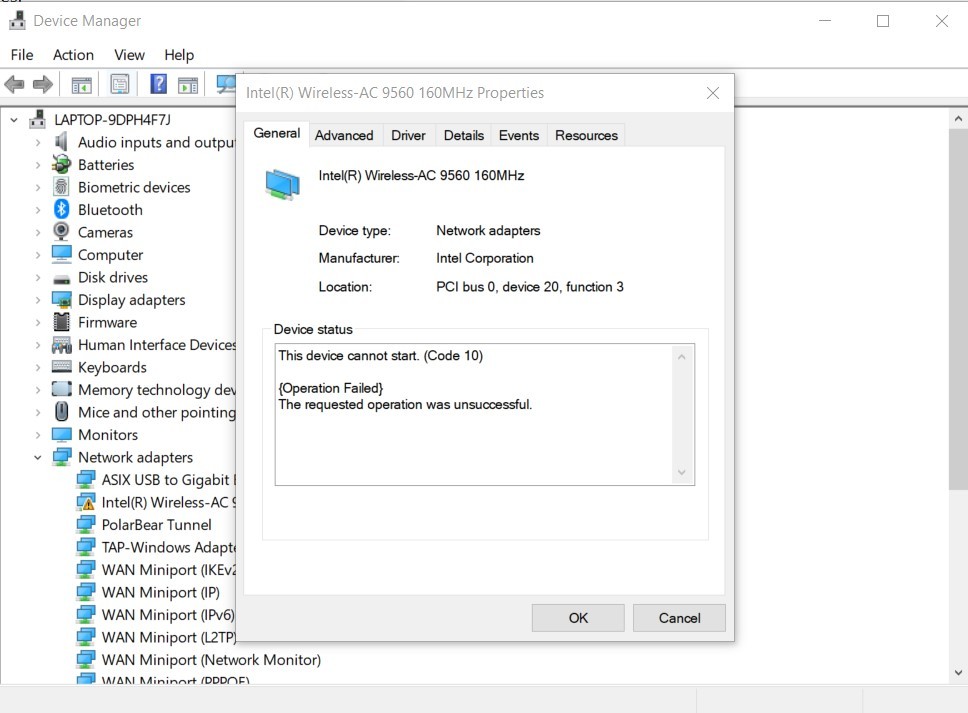Viewport: 968px width, 713px height.
Task: Click the Show/Hide Action Pane toolbar icon
Action: 188,85
